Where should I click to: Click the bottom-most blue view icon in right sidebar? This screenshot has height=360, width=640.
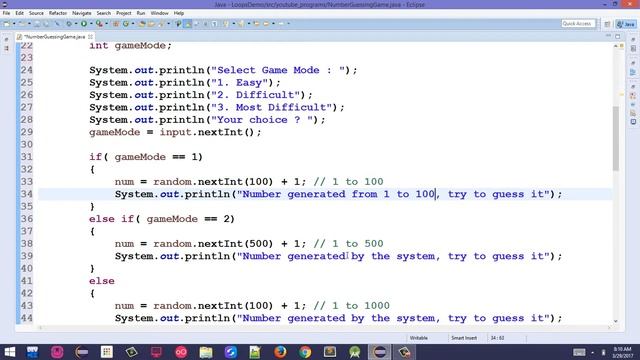tap(633, 122)
